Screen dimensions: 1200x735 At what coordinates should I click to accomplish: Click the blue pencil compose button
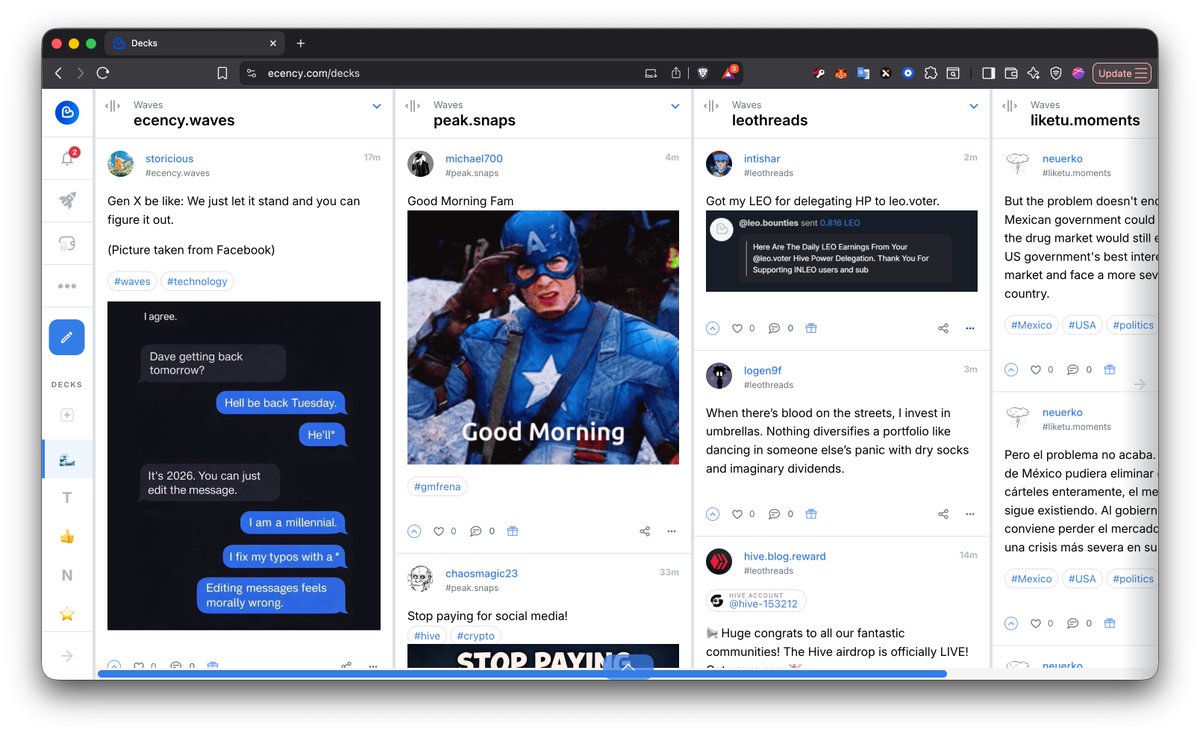[67, 338]
